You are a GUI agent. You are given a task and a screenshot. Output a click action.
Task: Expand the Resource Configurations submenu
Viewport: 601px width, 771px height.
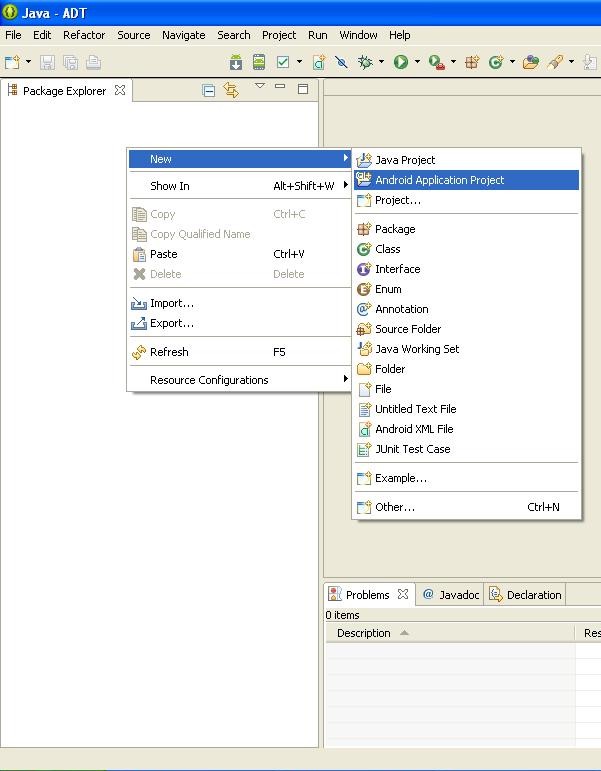(x=240, y=380)
